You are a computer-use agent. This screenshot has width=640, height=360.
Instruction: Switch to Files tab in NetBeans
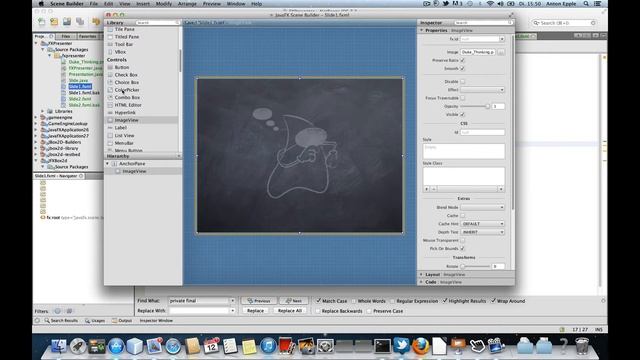pos(66,36)
